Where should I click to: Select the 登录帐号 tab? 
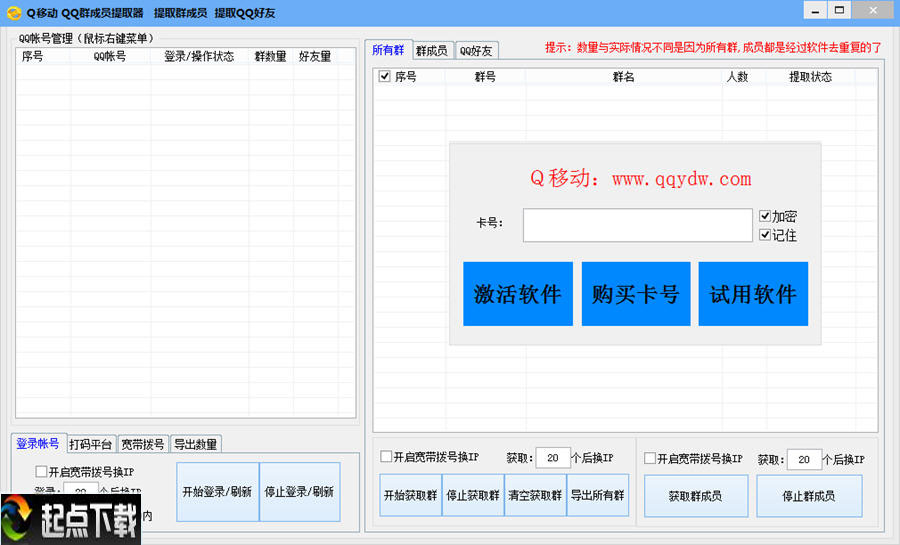click(x=38, y=443)
